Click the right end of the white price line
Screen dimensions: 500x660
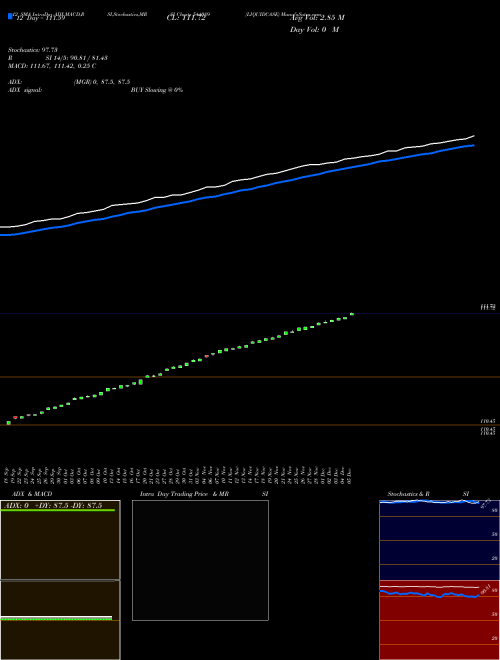click(x=473, y=136)
